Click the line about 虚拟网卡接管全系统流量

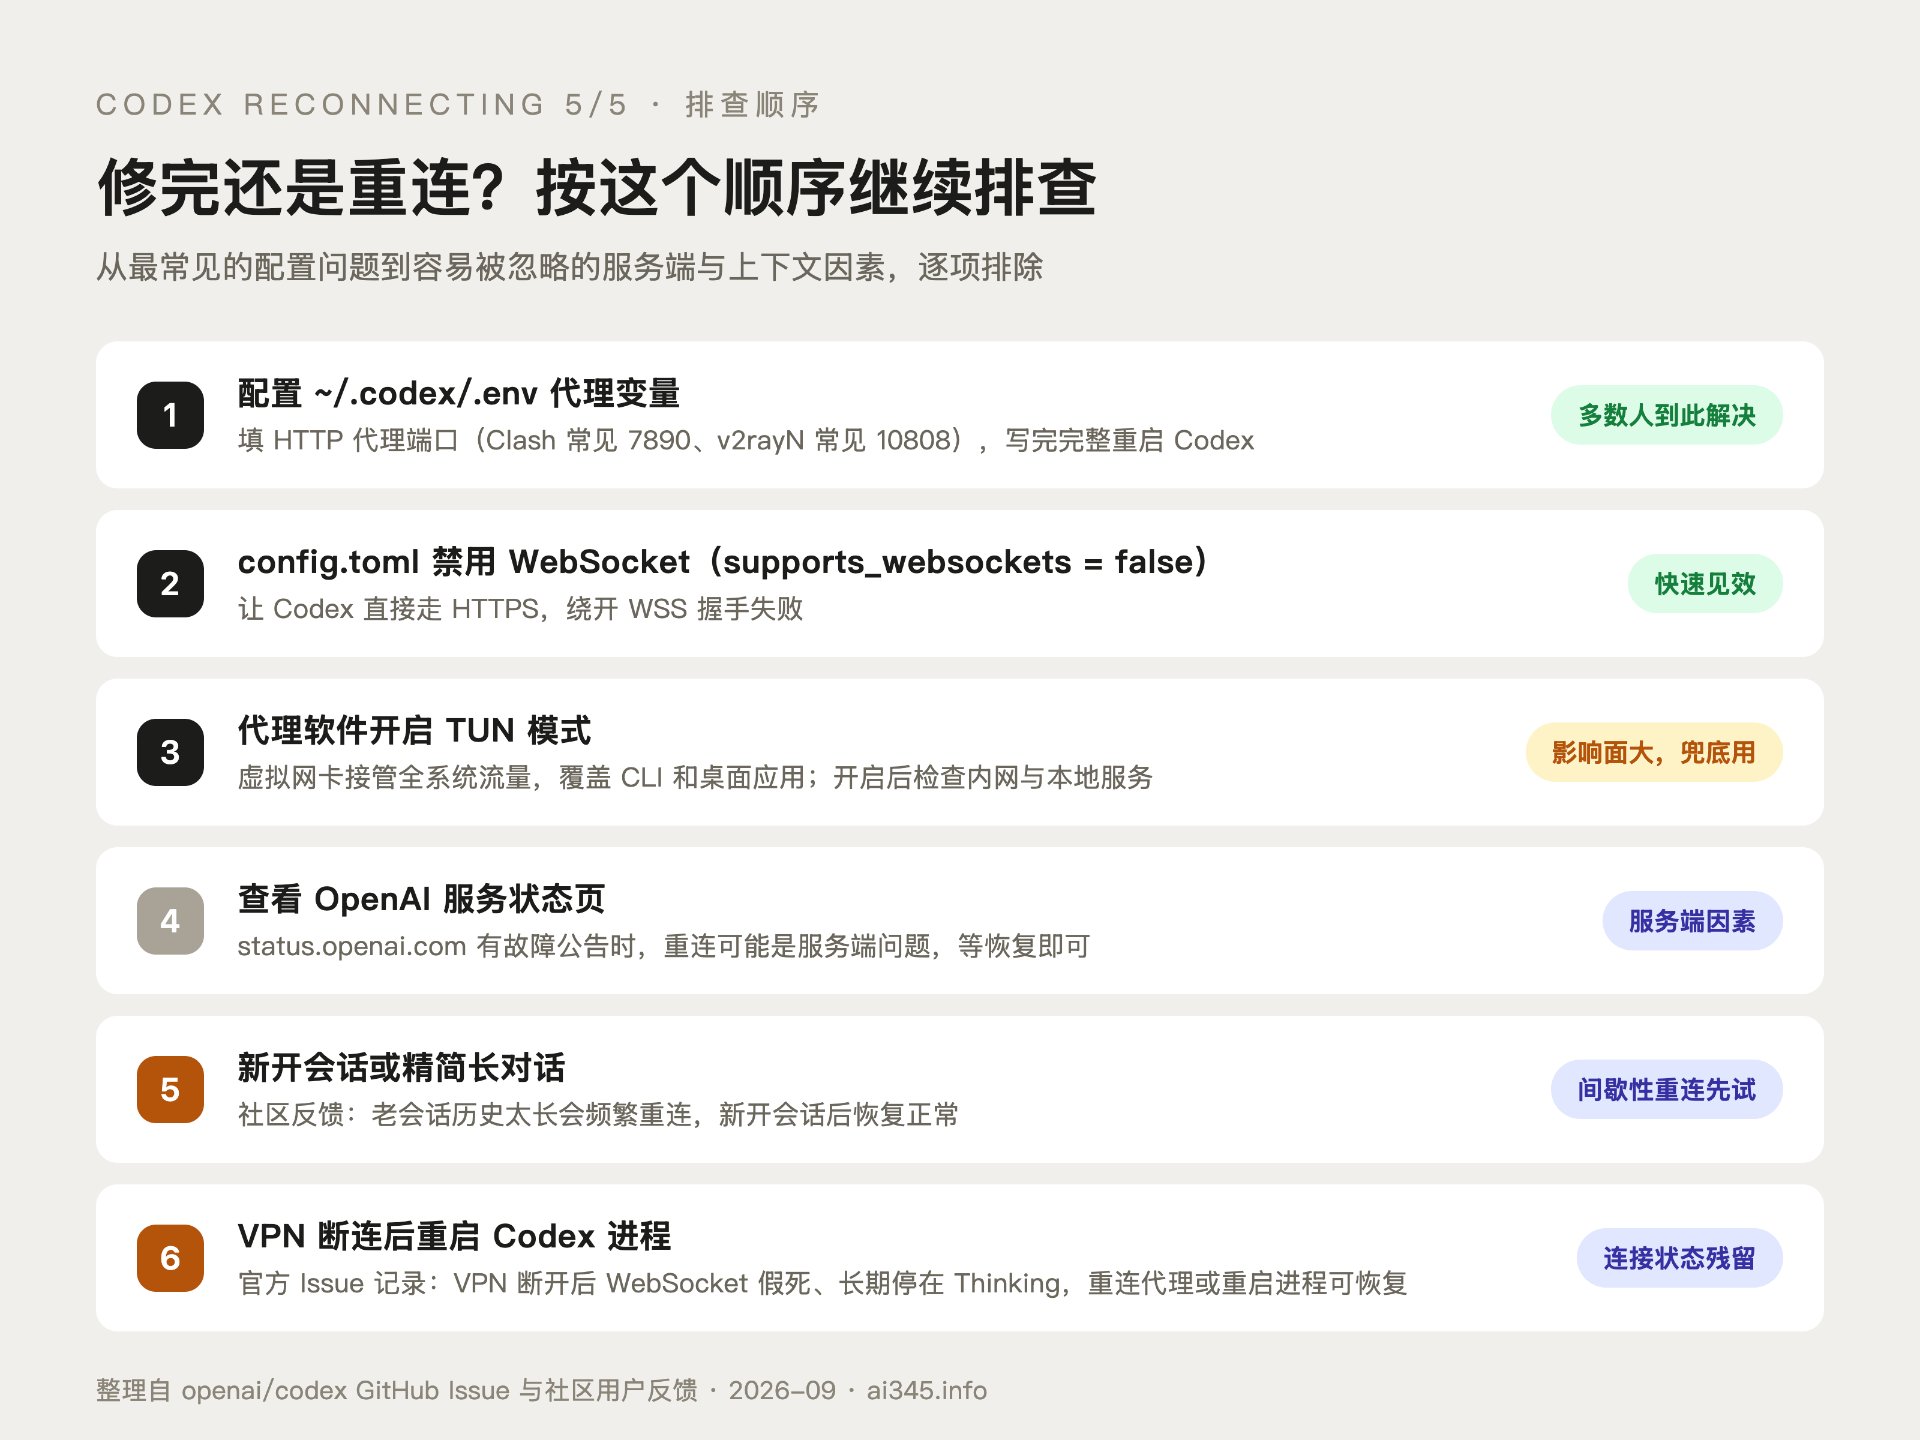pyautogui.click(x=695, y=777)
